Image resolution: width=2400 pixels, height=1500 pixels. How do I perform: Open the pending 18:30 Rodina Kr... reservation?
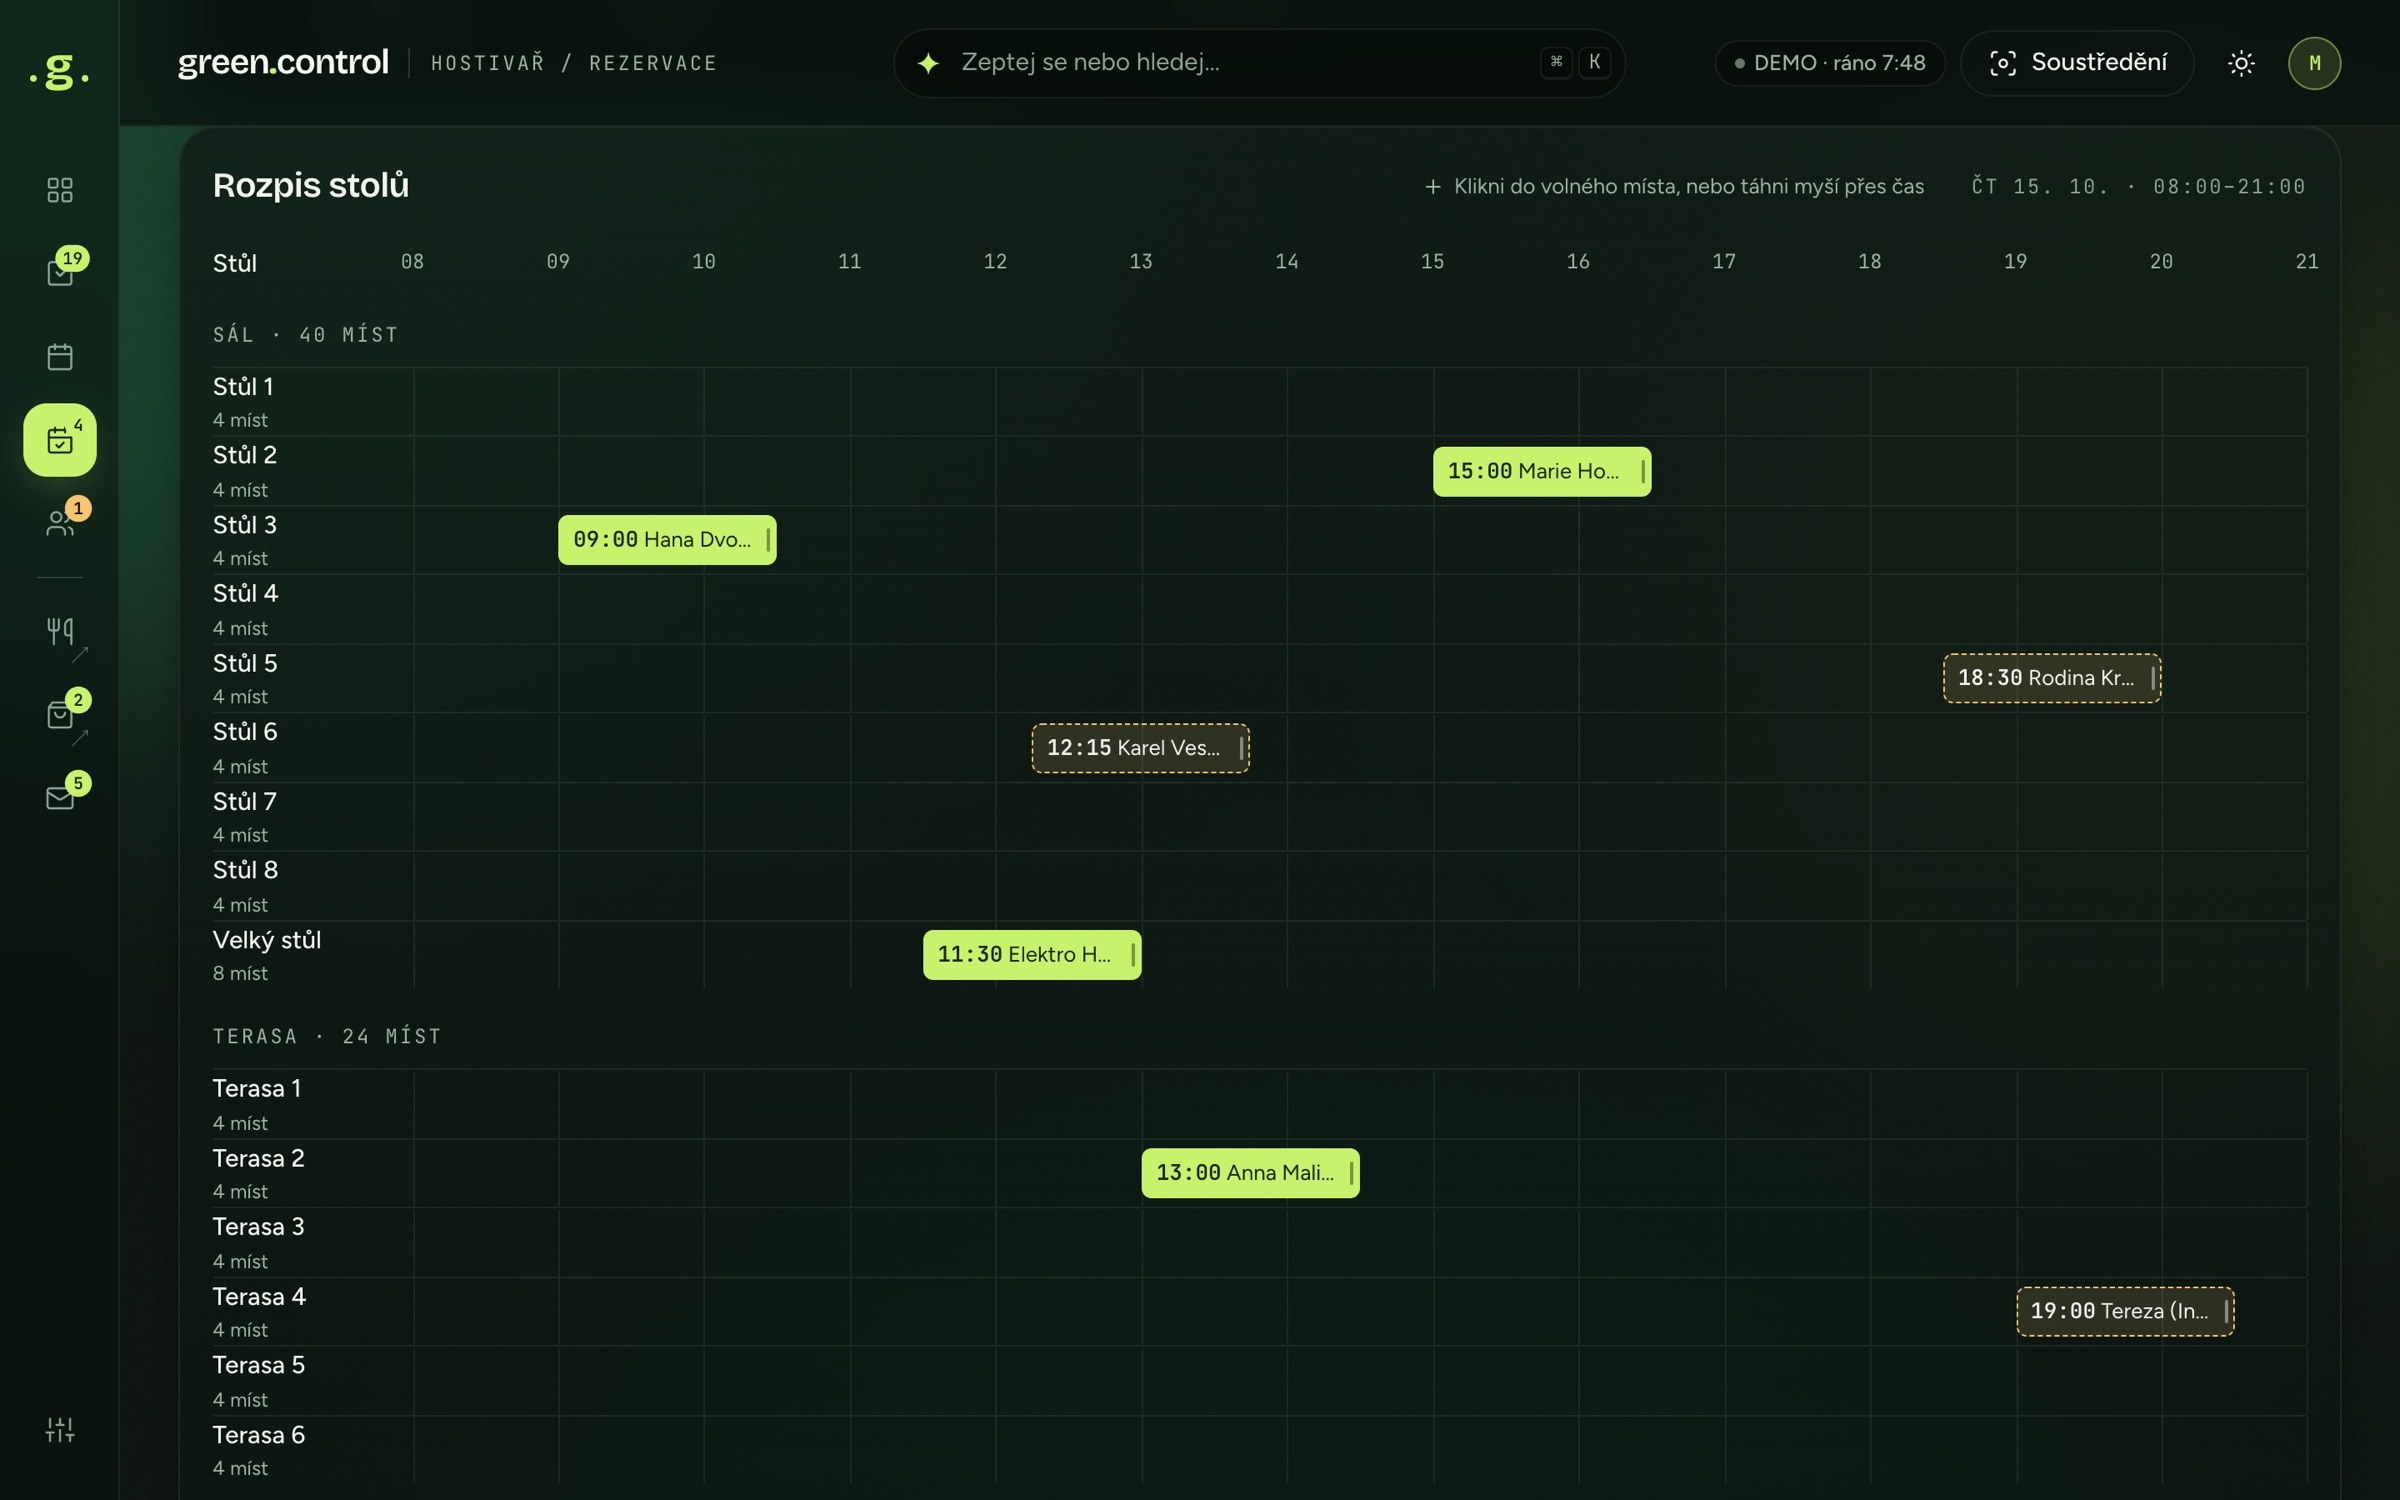click(x=2052, y=678)
